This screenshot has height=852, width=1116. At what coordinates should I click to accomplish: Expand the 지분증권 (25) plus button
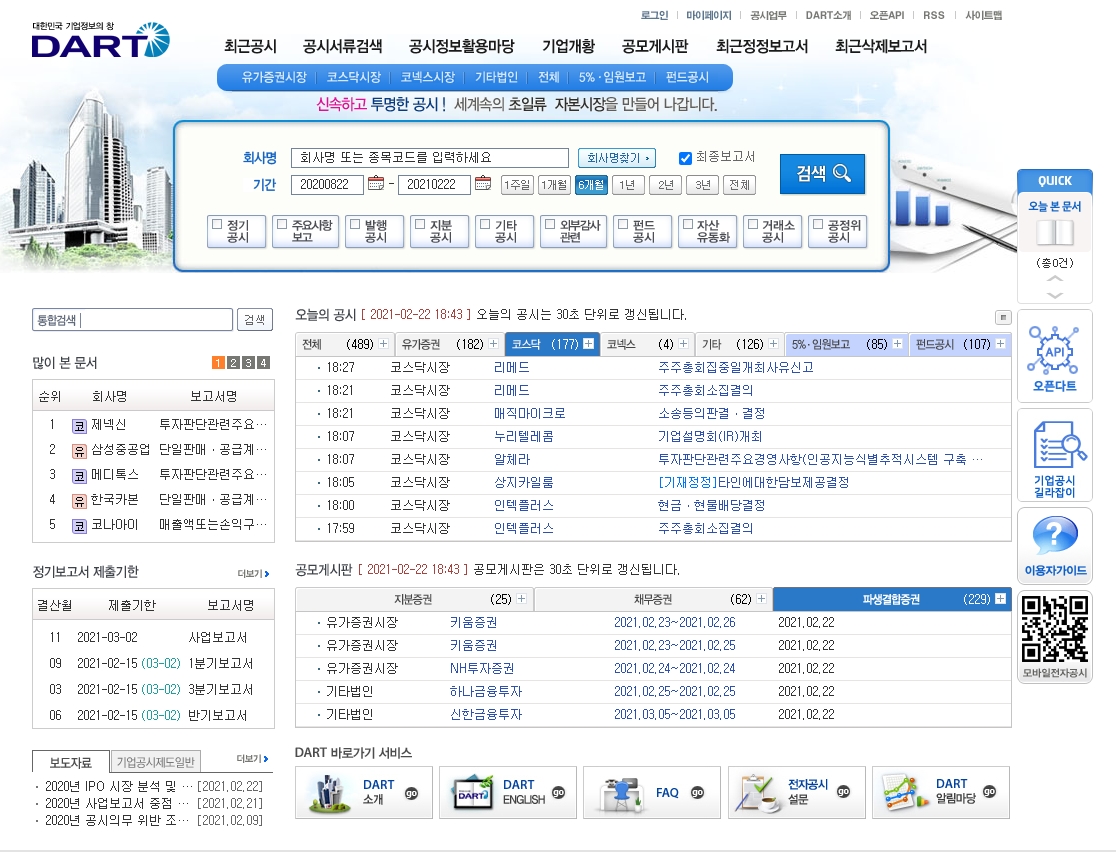pyautogui.click(x=522, y=599)
